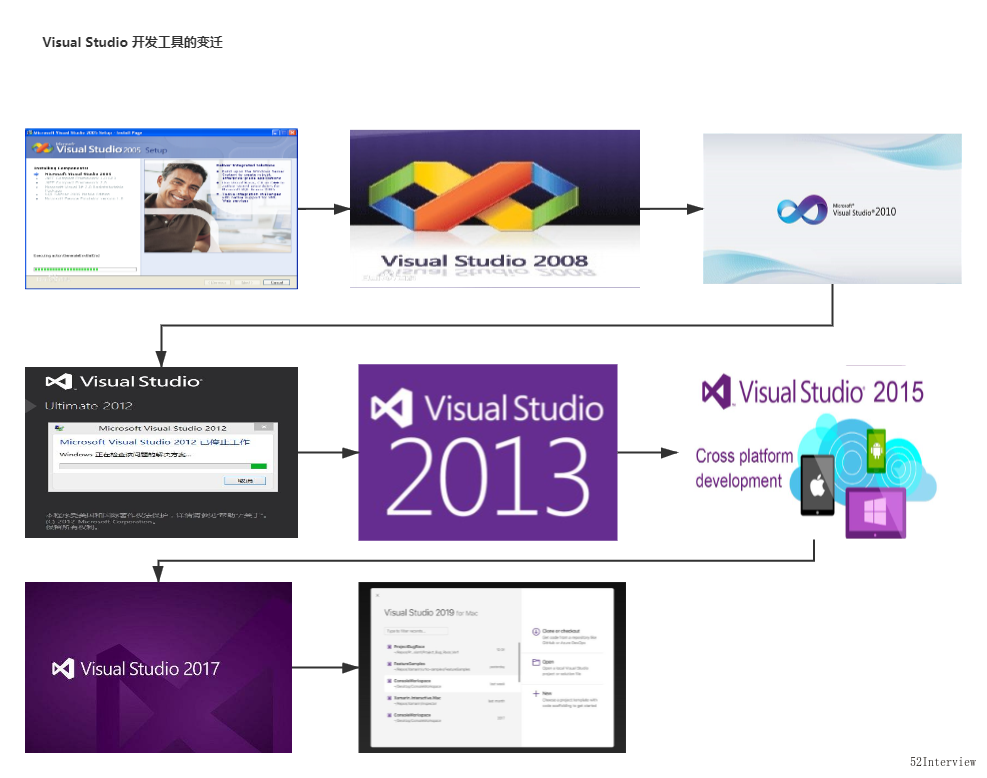Close the Visual Studio 2019 for Mac start window
Screen dimensions: 987x778
click(x=377, y=595)
